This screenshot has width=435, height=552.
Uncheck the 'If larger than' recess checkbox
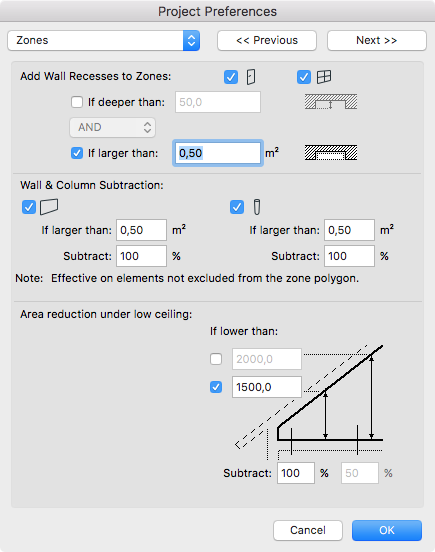(77, 153)
